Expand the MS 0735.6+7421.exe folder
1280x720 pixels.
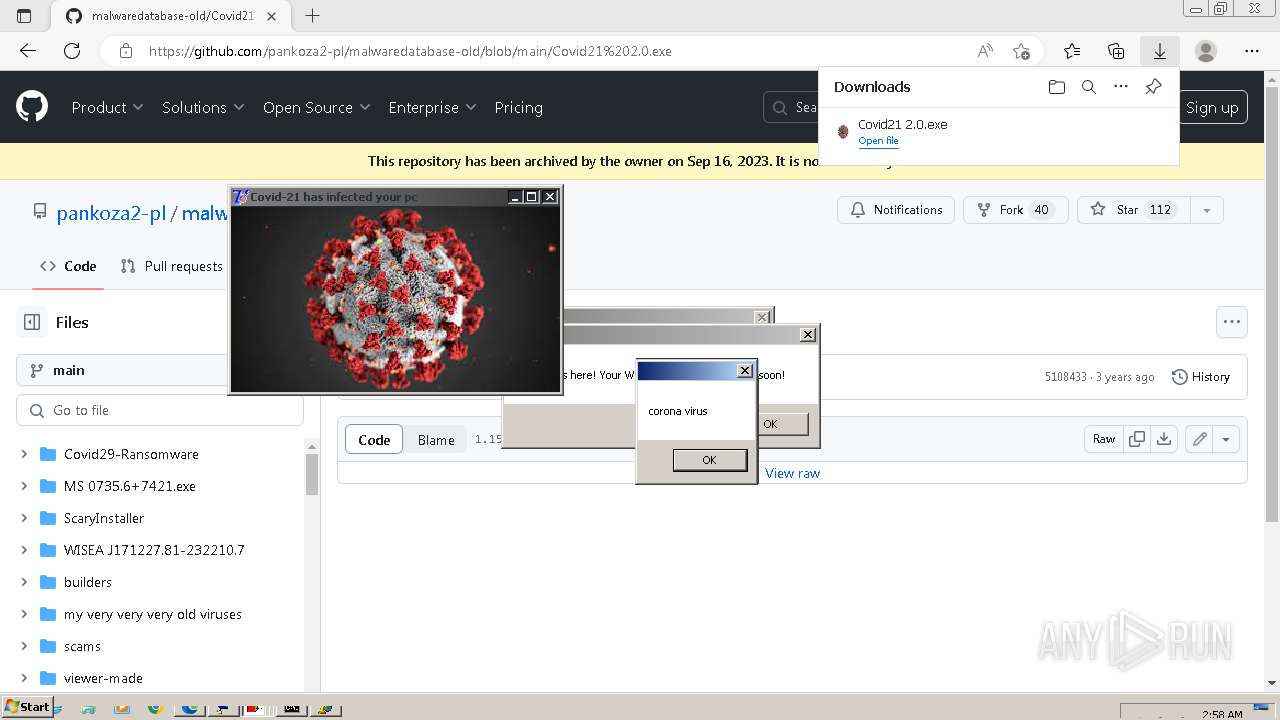pos(24,486)
